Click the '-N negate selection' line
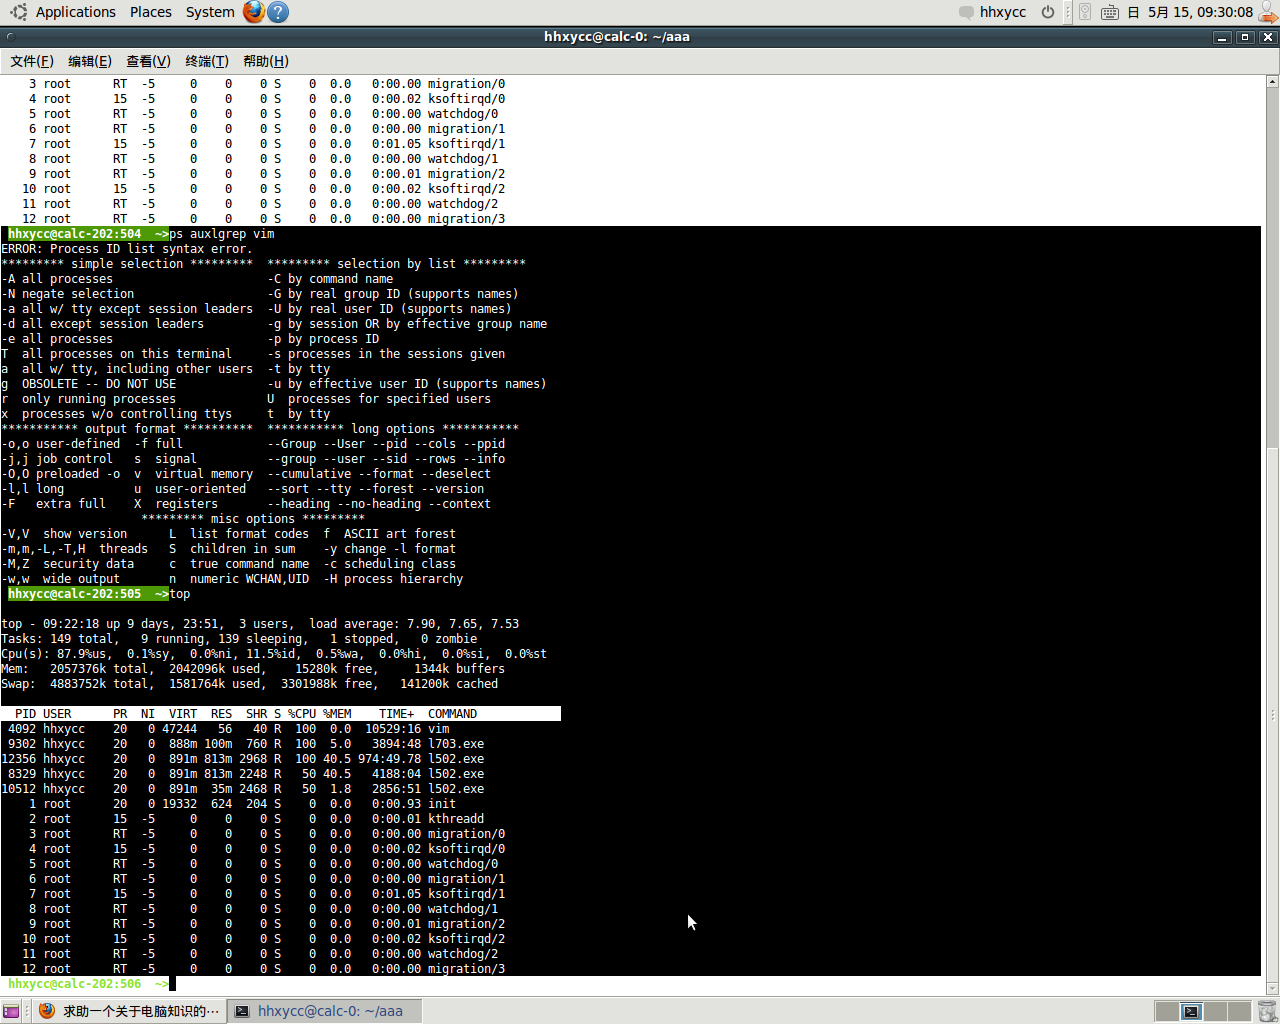The image size is (1280, 1024). (68, 294)
